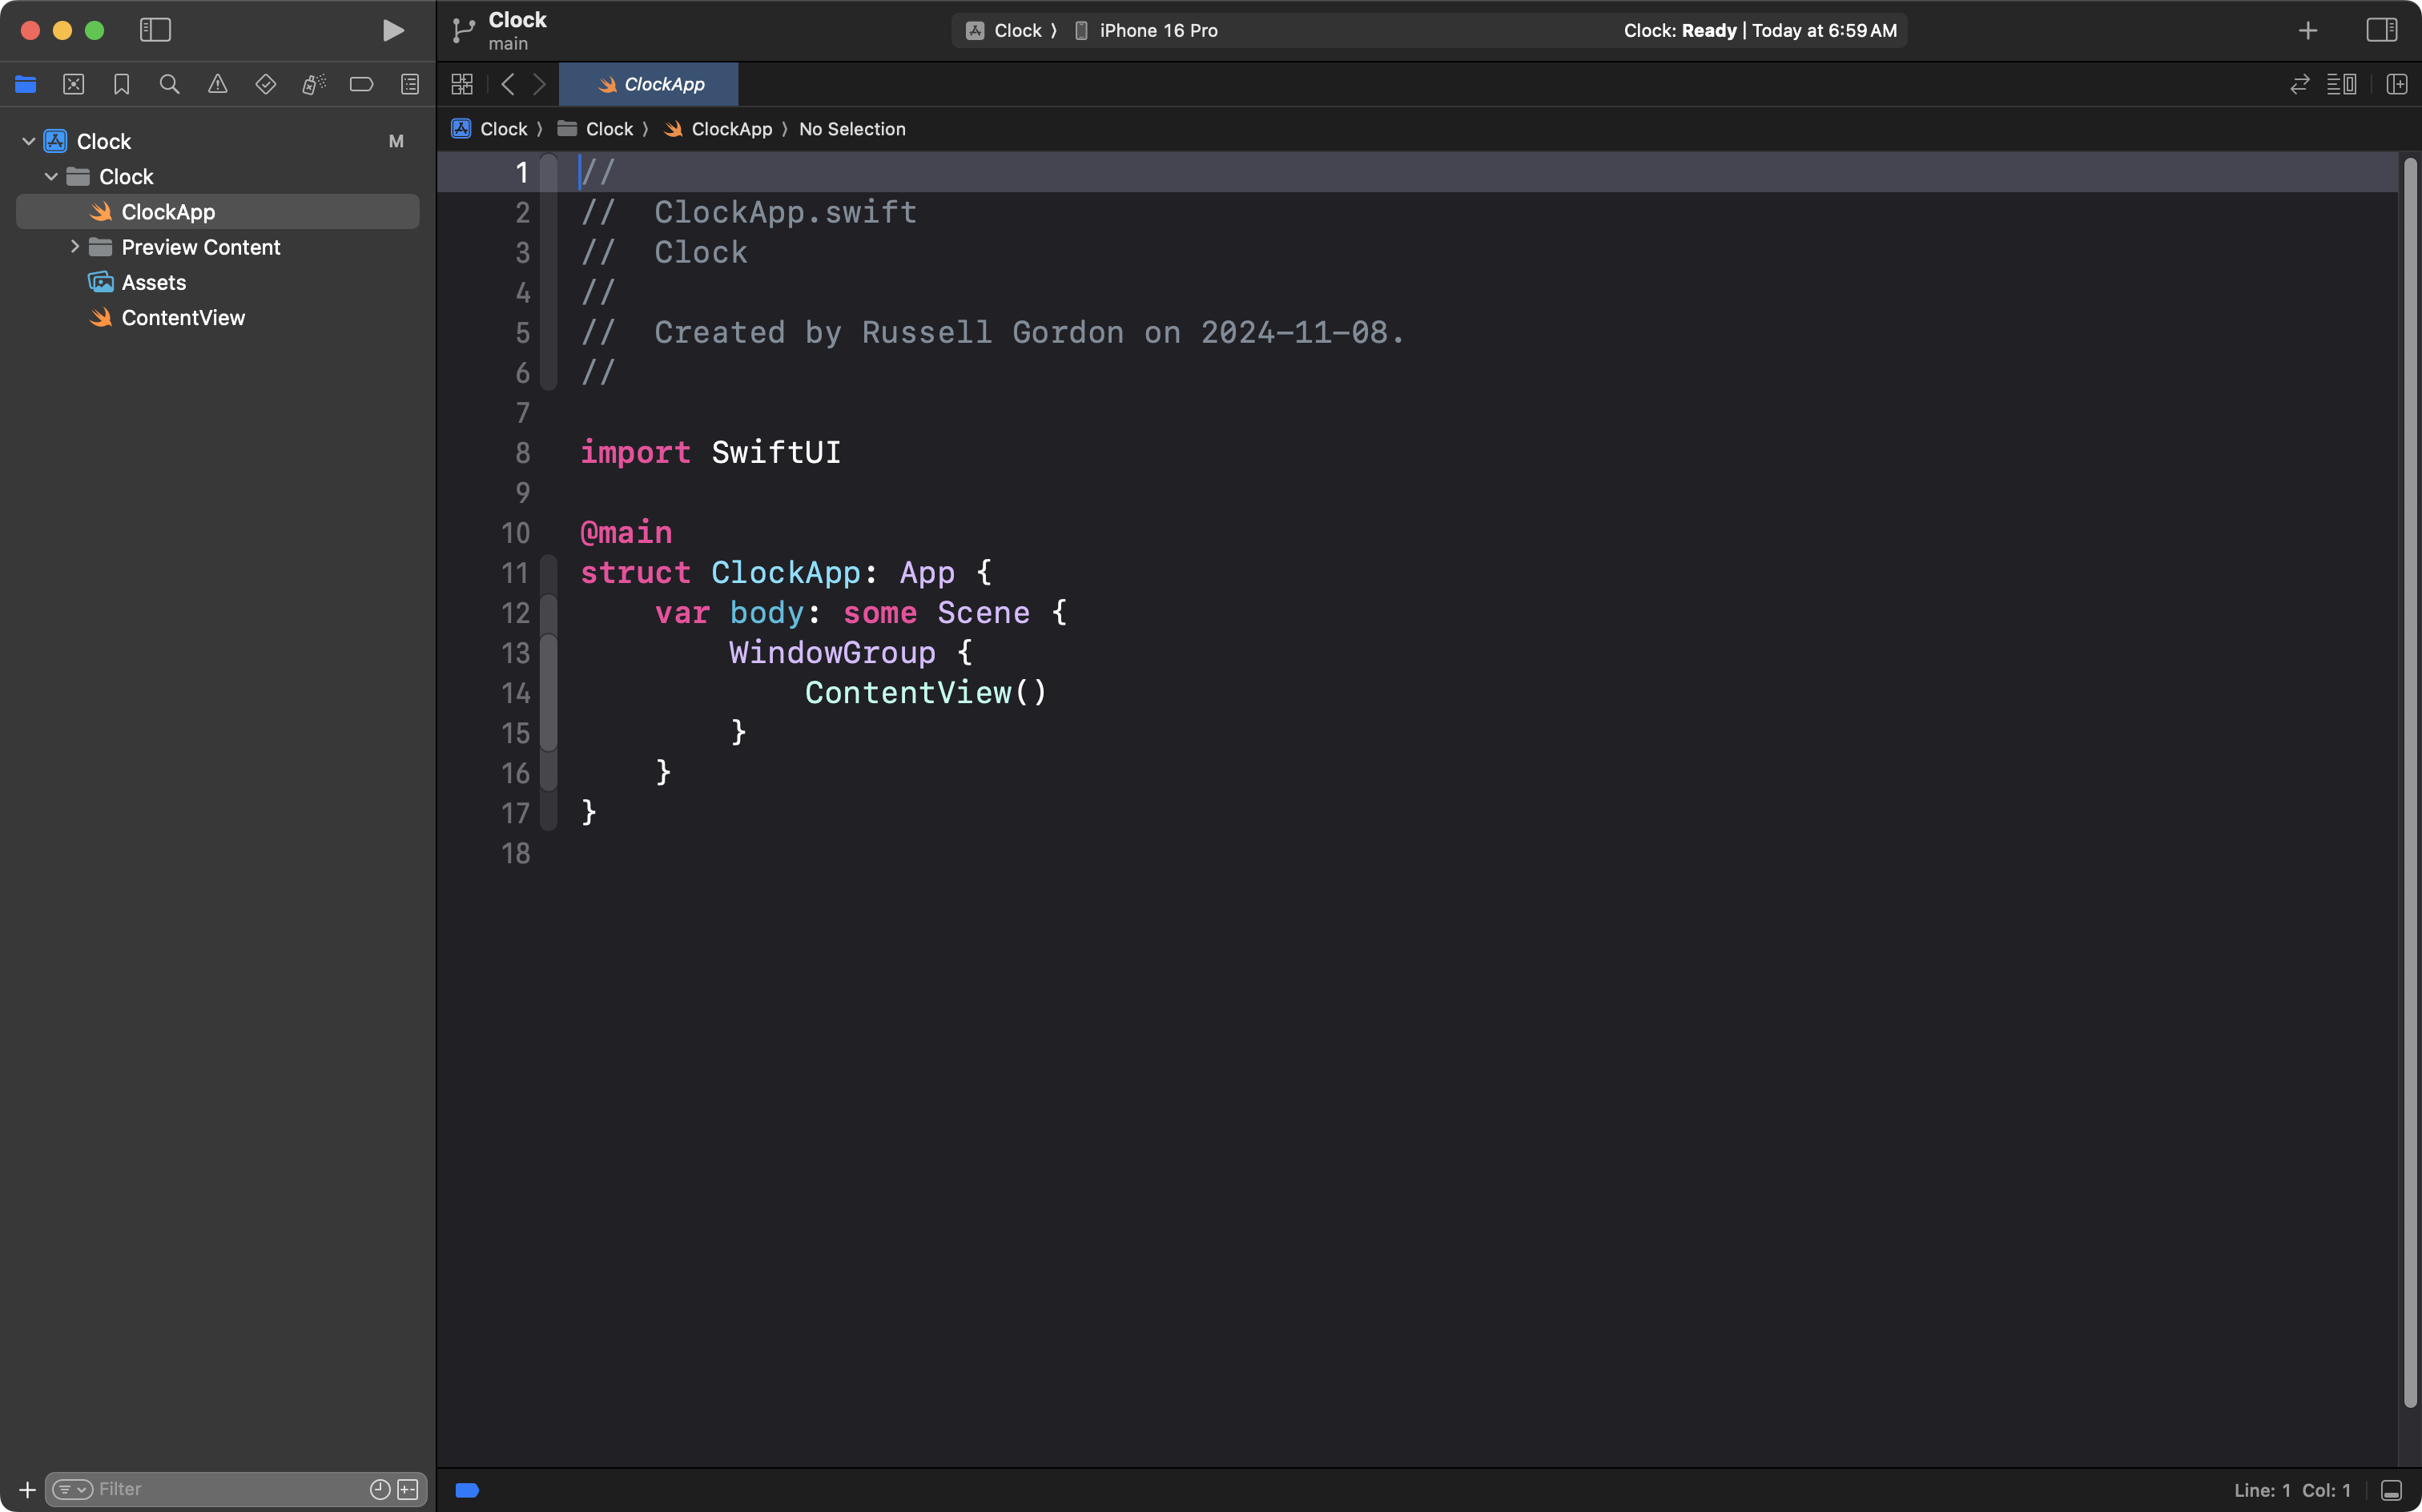Viewport: 2422px width, 1512px height.
Task: Open the Debug navigator
Action: 313,84
